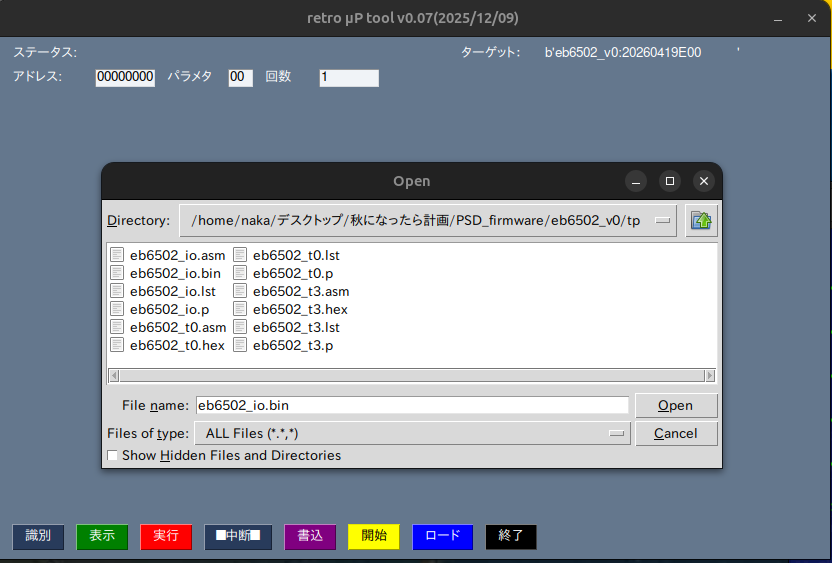Click the file icon next to eb6502_io.asm
Image resolution: width=832 pixels, height=563 pixels.
coord(117,255)
